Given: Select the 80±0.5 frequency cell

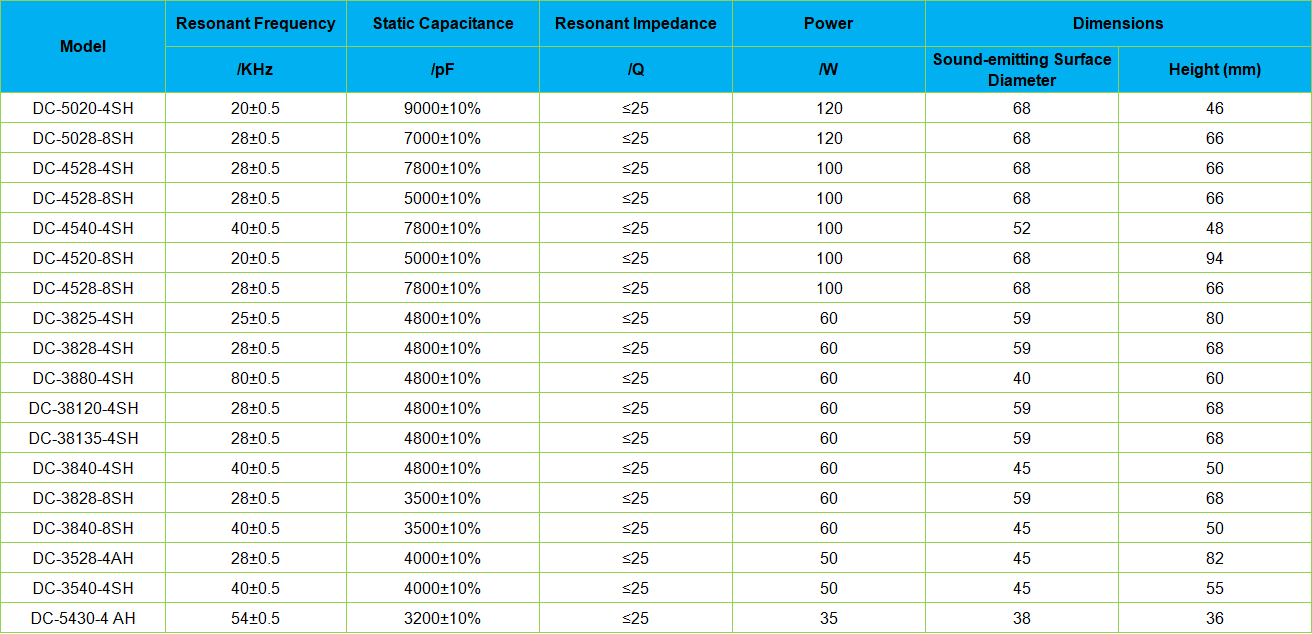Looking at the screenshot, I should point(255,378).
